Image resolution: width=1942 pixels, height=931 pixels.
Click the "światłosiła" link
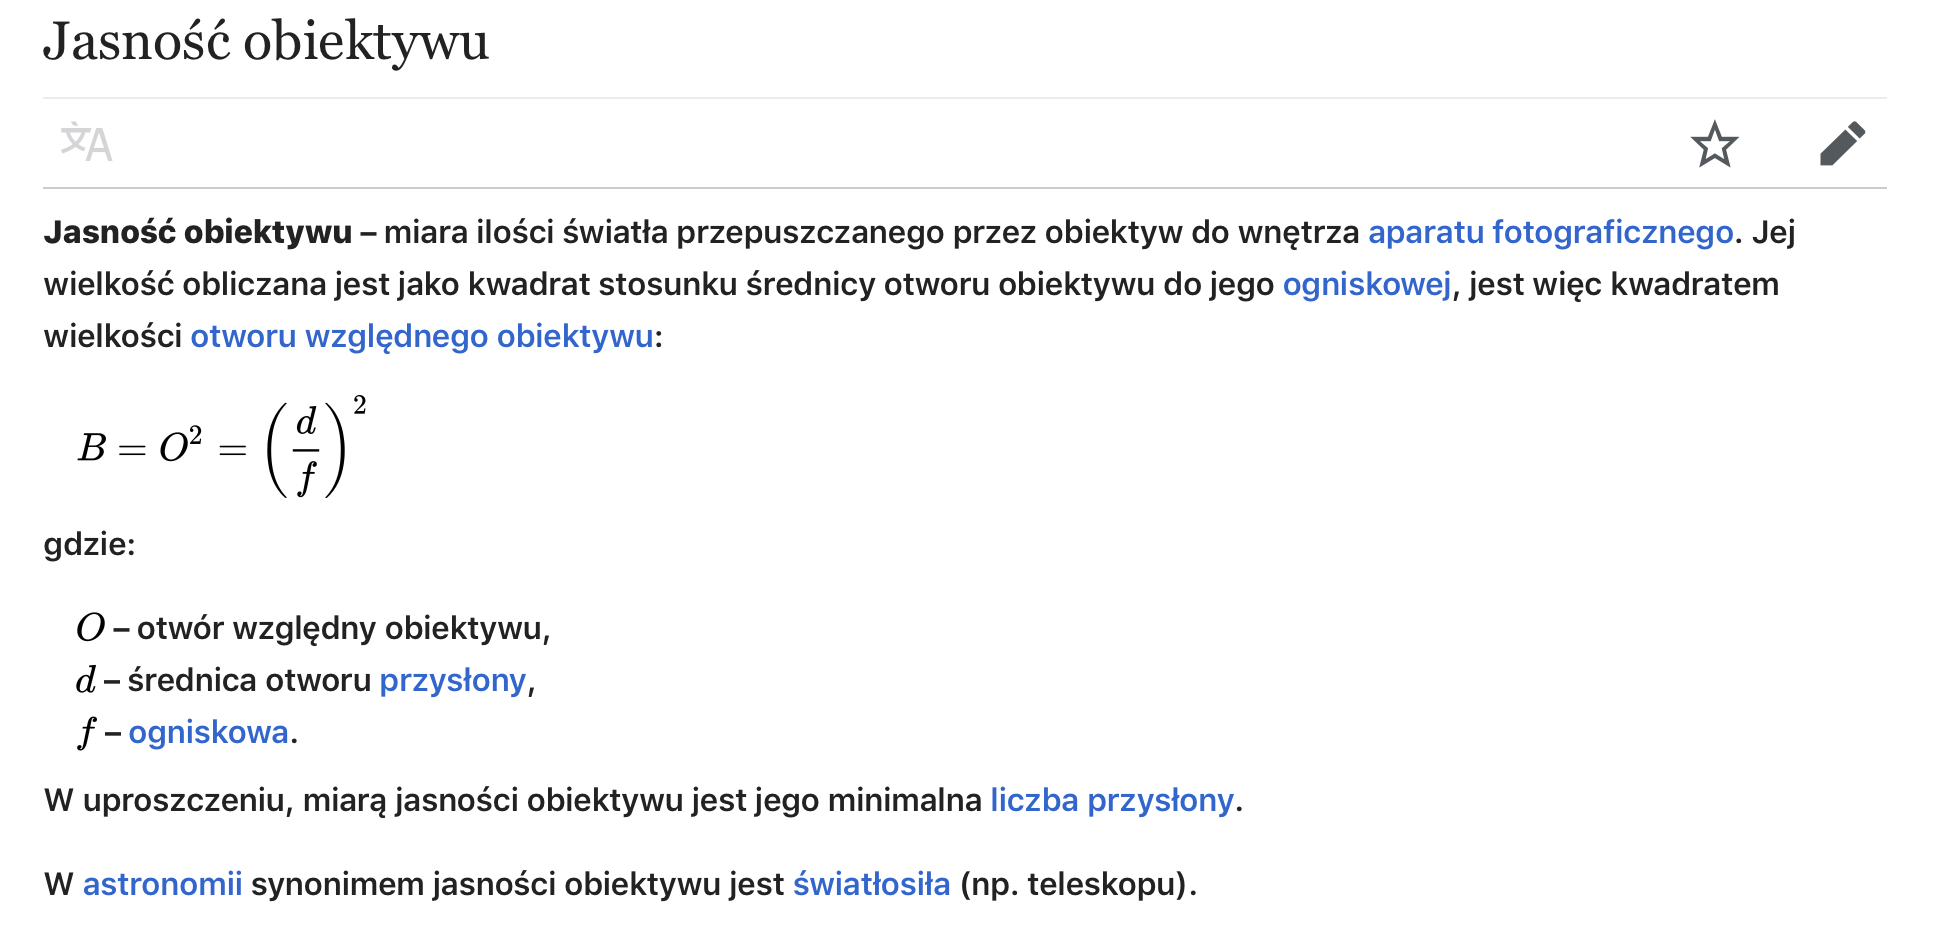point(871,884)
